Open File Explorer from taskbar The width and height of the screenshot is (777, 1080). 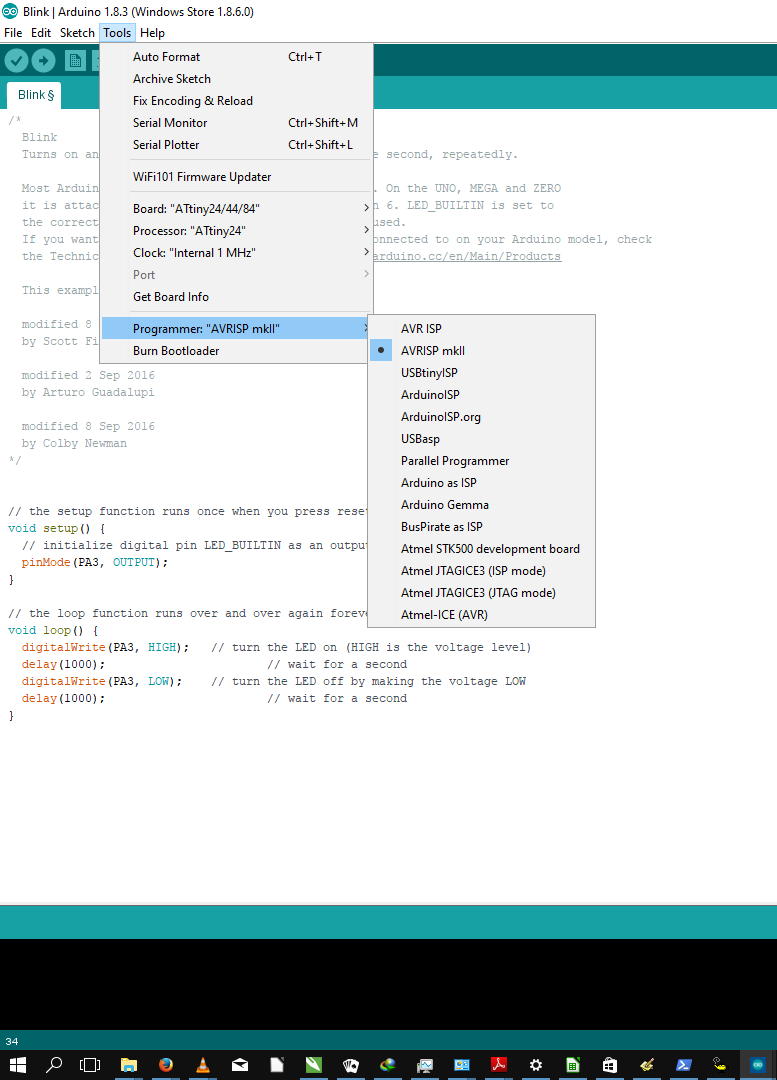pos(129,1065)
